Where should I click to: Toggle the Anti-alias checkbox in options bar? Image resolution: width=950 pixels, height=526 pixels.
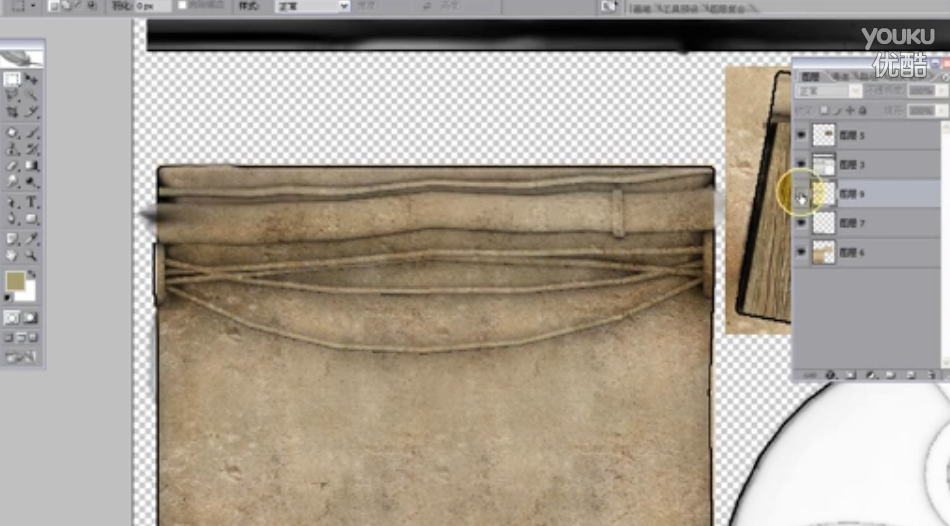coord(182,5)
